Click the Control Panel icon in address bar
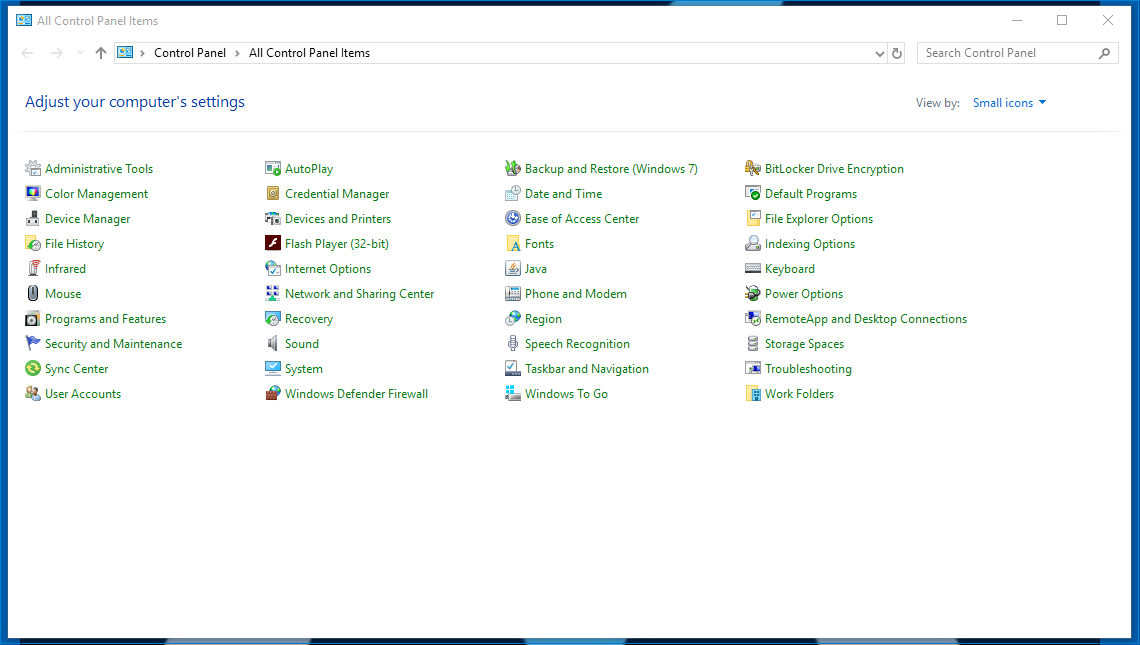This screenshot has width=1140, height=645. [125, 52]
